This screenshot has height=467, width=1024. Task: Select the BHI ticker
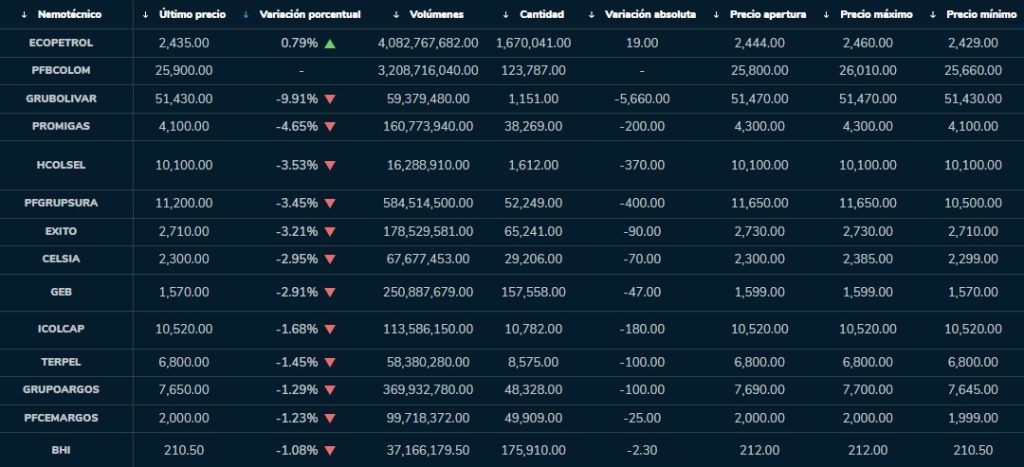pyautogui.click(x=61, y=451)
